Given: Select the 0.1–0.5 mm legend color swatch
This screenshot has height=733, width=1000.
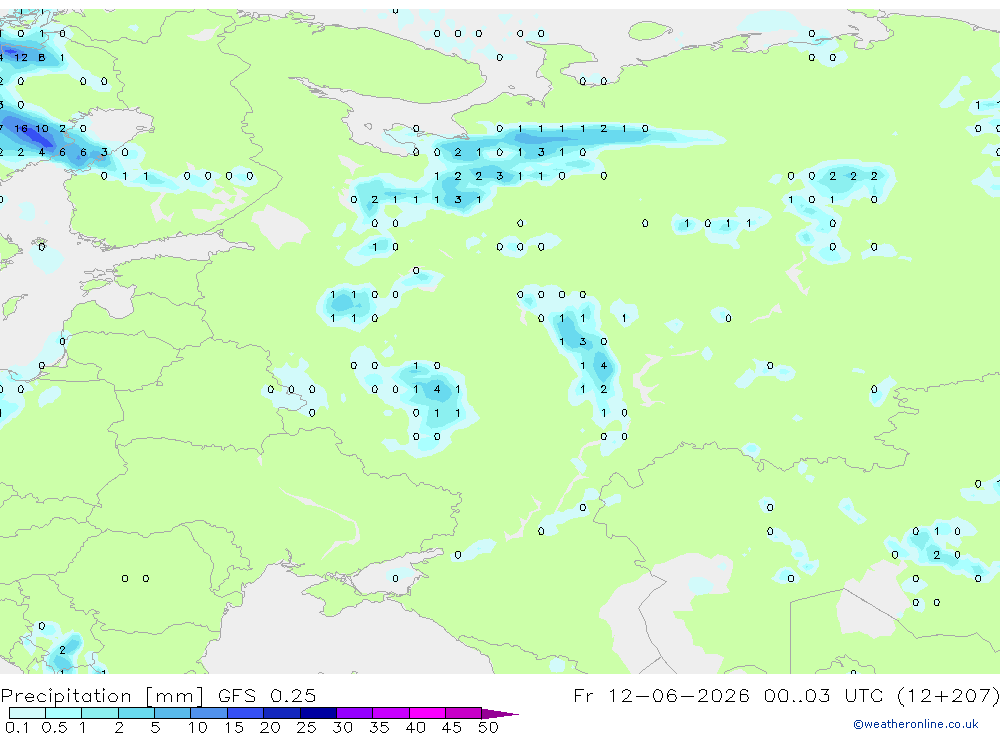Looking at the screenshot, I should [x=27, y=713].
